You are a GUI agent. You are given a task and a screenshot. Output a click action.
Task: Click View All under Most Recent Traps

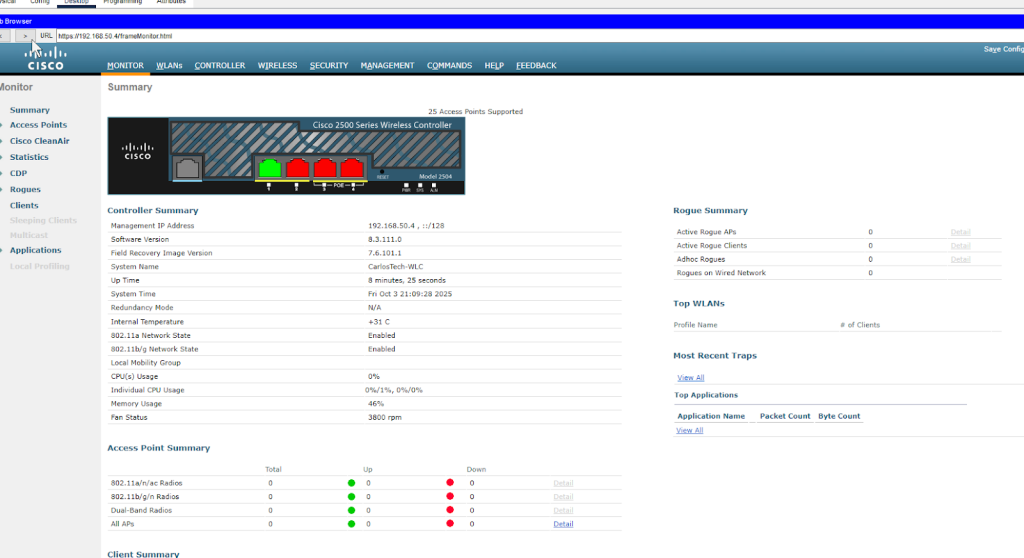click(690, 378)
